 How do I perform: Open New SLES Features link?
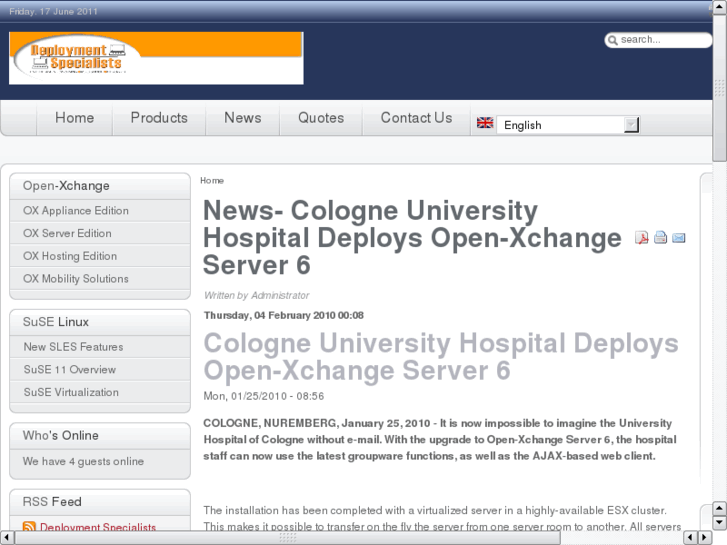coord(73,347)
